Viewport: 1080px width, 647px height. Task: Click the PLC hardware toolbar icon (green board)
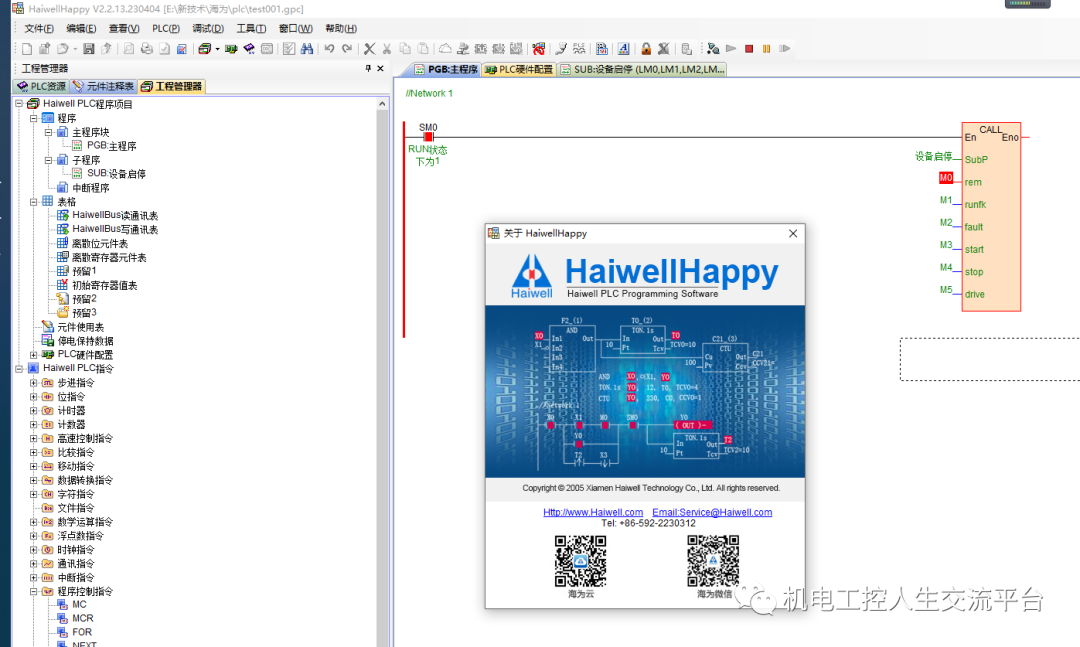231,49
